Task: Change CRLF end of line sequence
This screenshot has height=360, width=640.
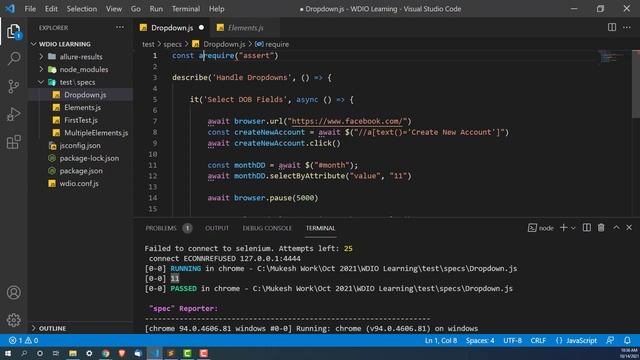Action: (x=538, y=340)
